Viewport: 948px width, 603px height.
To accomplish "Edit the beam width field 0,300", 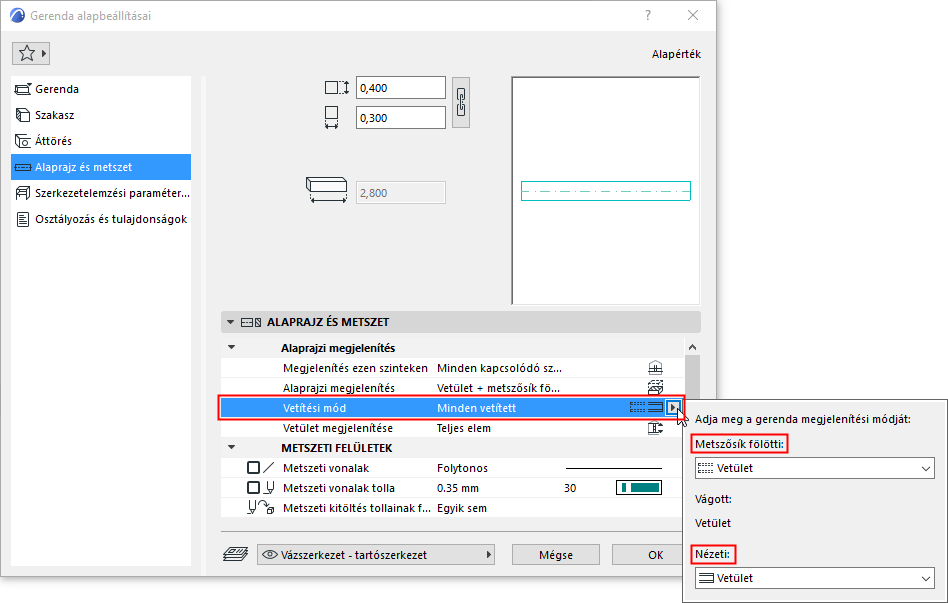I will pyautogui.click(x=400, y=118).
